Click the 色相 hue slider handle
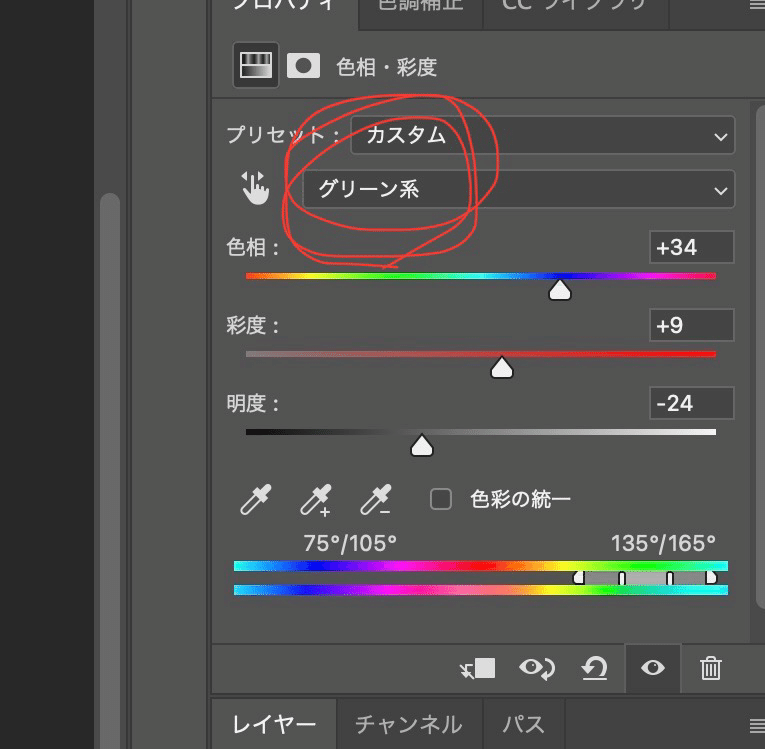The width and height of the screenshot is (765, 749). click(560, 290)
